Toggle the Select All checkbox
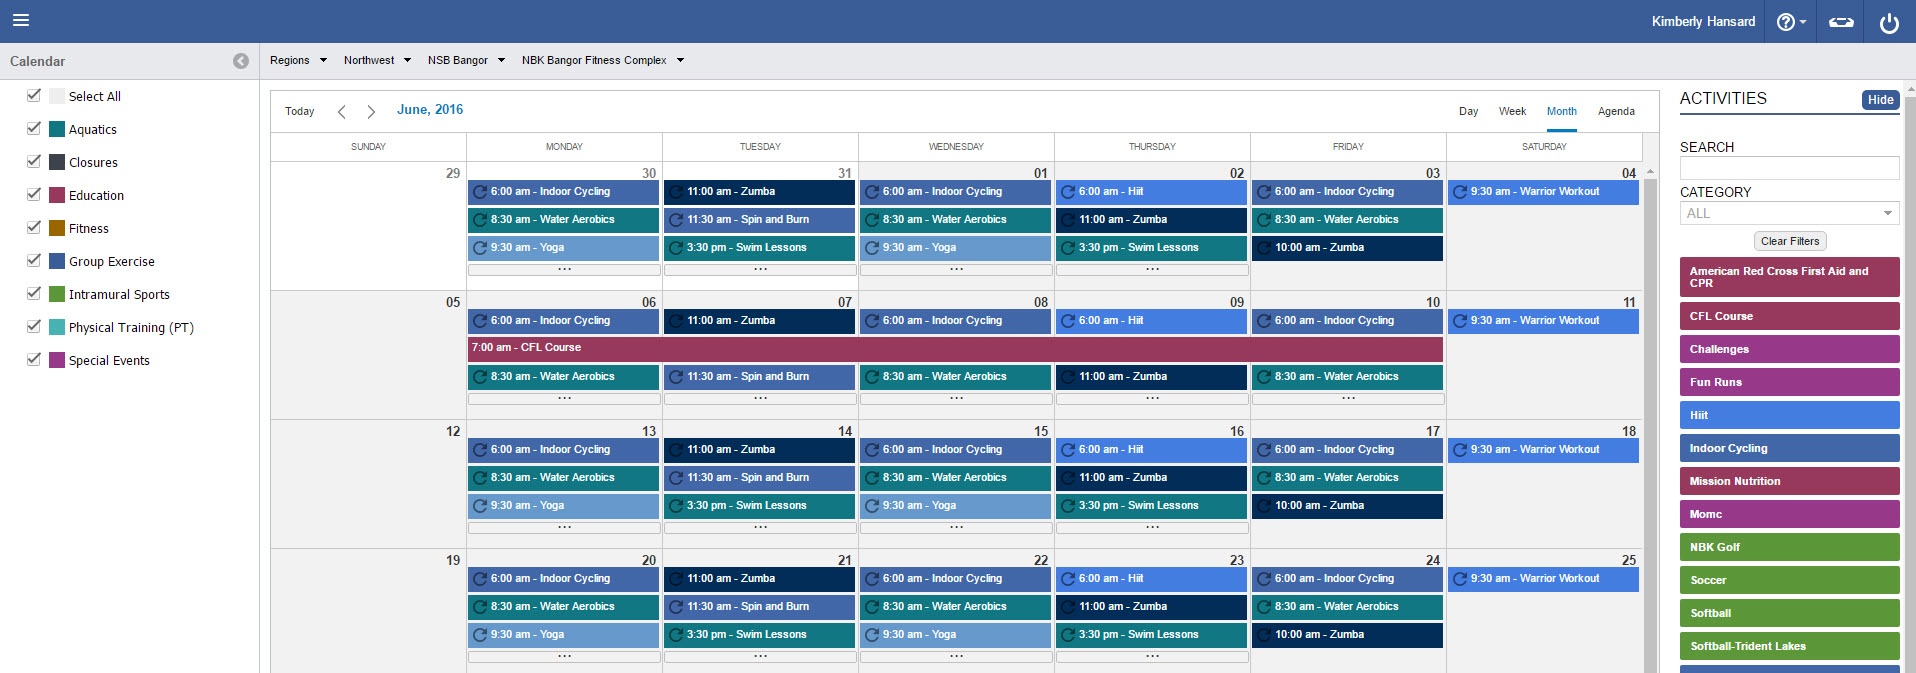The height and width of the screenshot is (673, 1916). 34,95
